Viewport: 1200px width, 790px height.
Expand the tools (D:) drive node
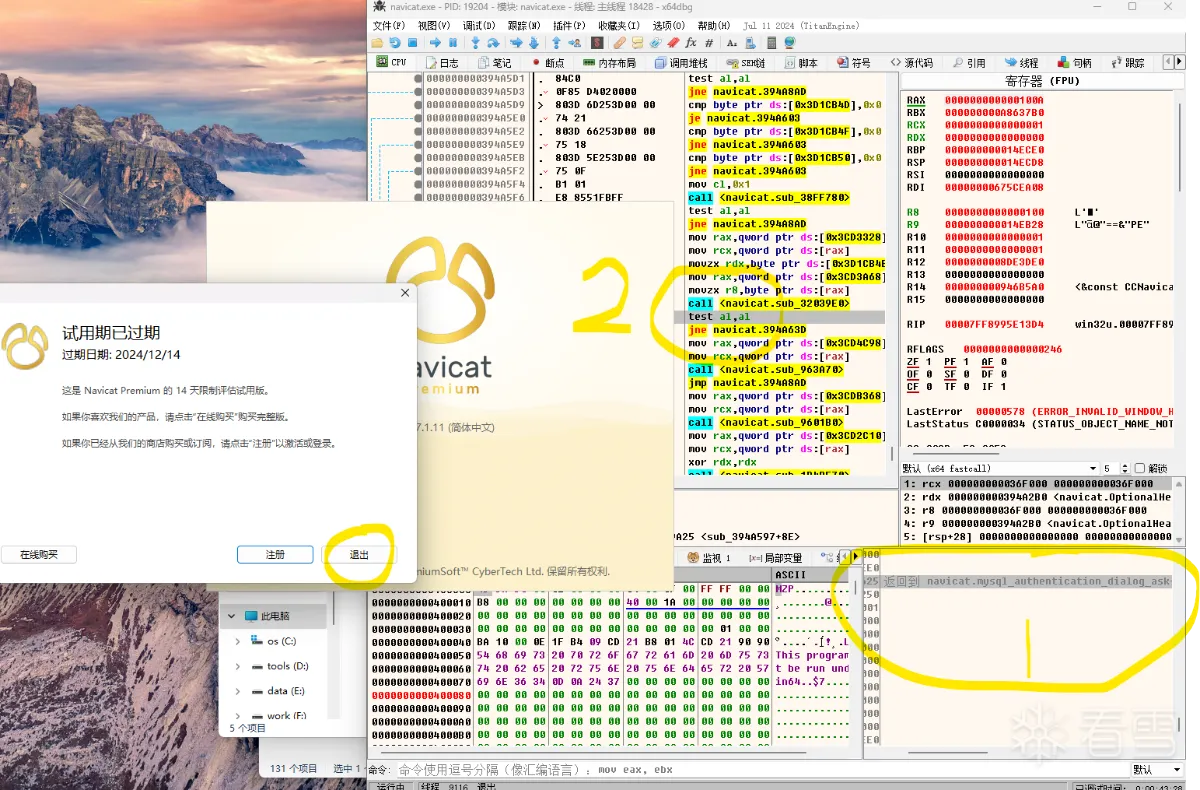coord(238,666)
